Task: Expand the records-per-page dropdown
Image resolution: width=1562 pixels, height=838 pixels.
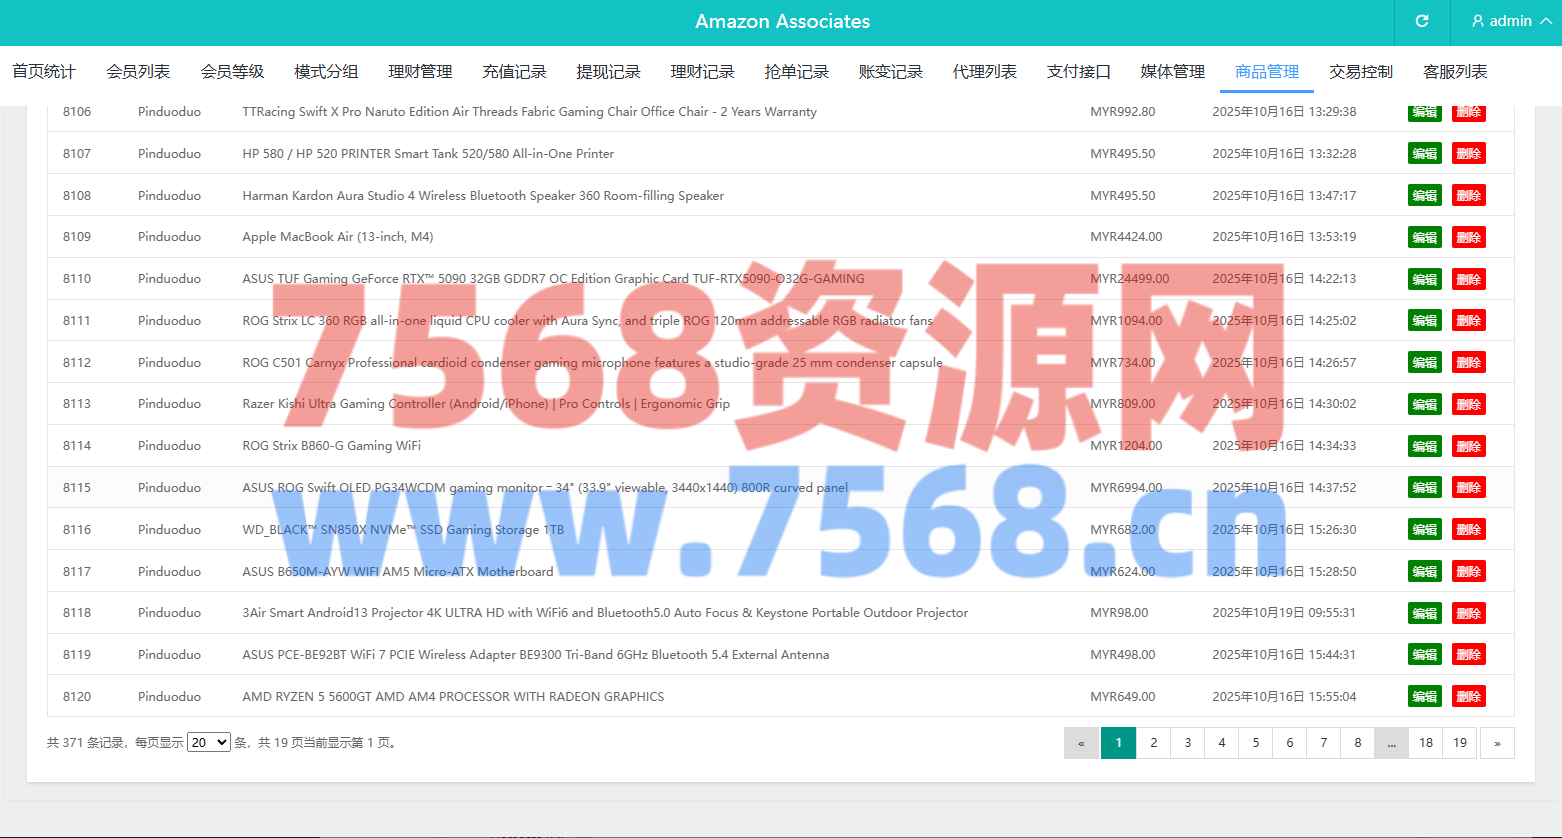Action: coord(209,743)
